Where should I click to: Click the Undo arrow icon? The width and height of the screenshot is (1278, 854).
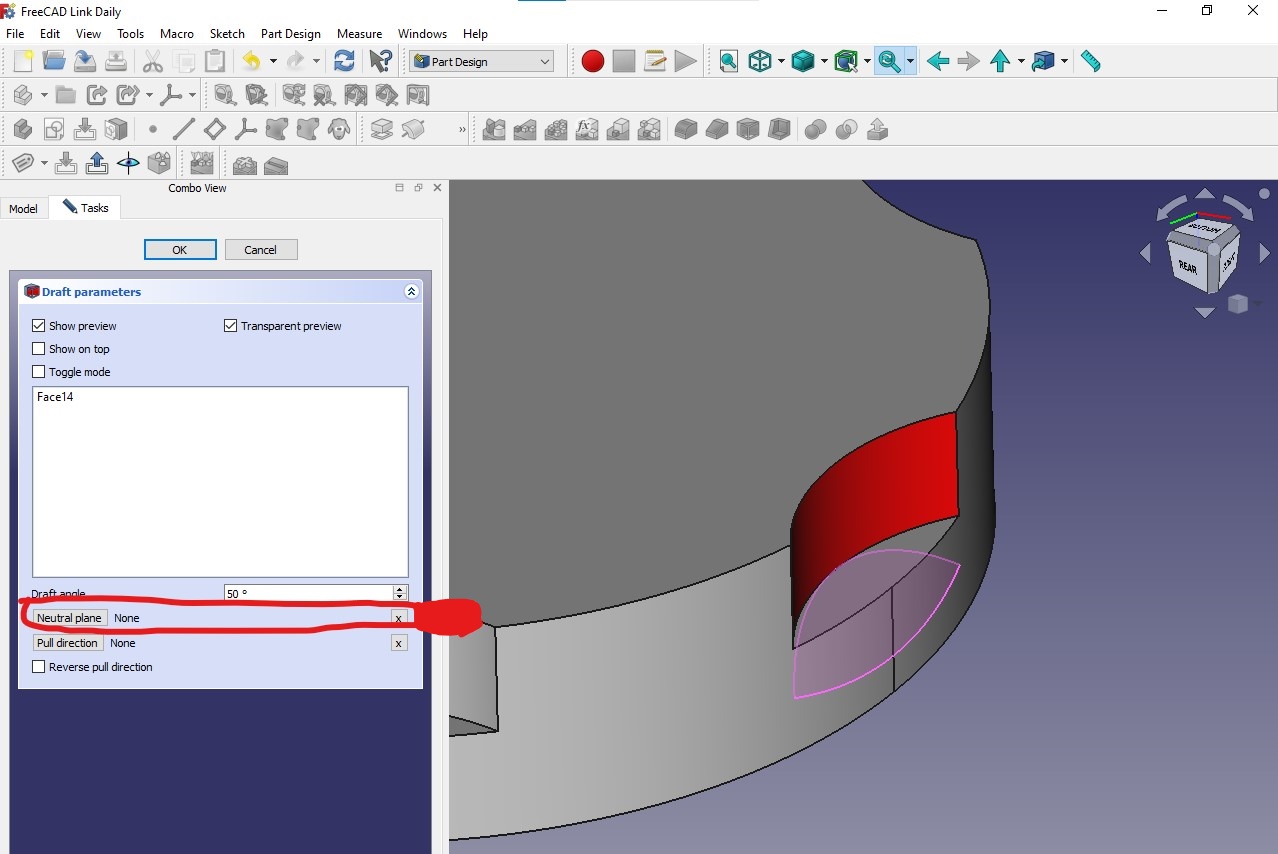pyautogui.click(x=251, y=61)
